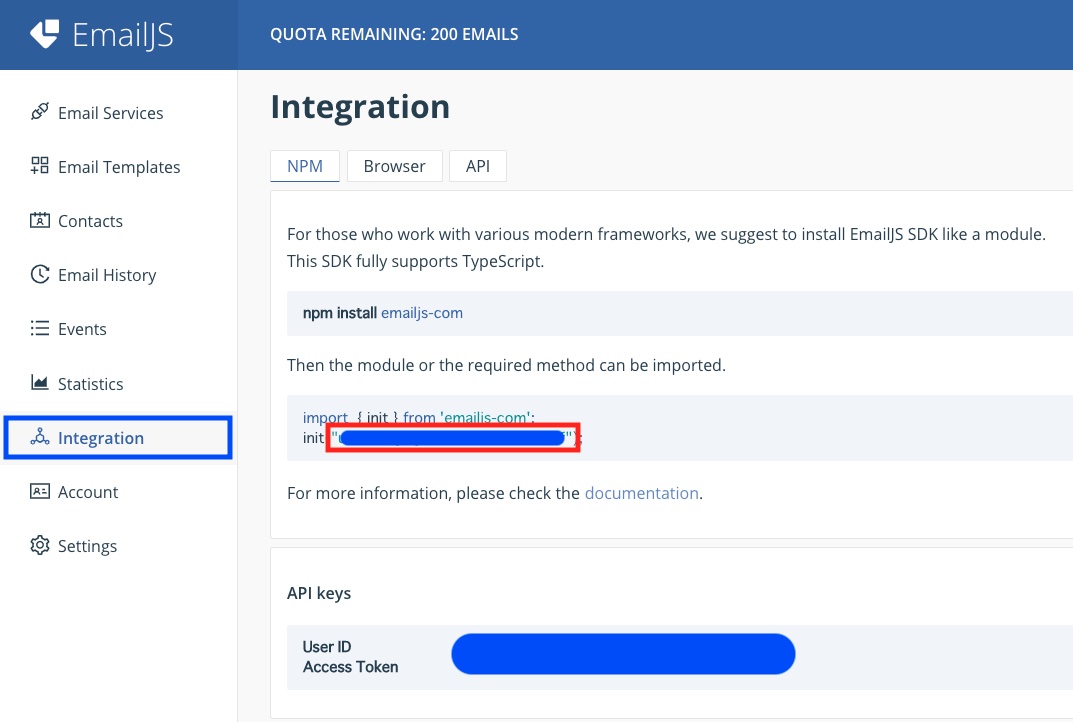Click the Integration flask icon
This screenshot has width=1073, height=722.
coord(39,438)
